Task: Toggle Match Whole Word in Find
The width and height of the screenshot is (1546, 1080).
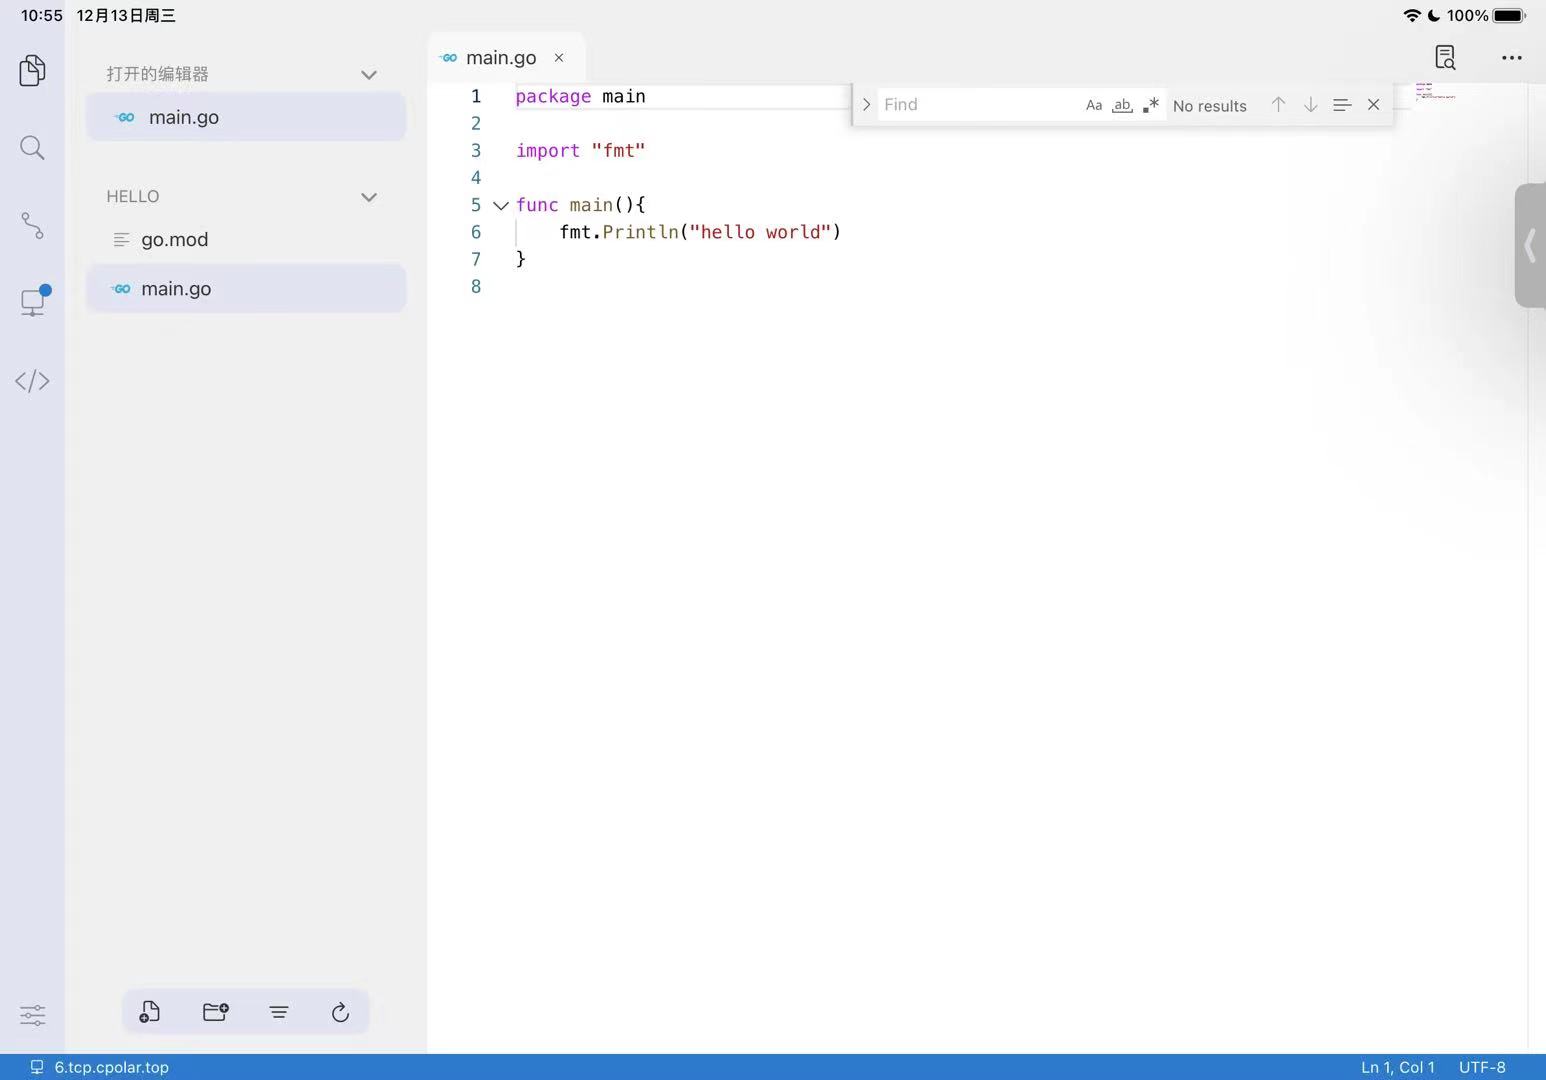Action: click(1122, 105)
